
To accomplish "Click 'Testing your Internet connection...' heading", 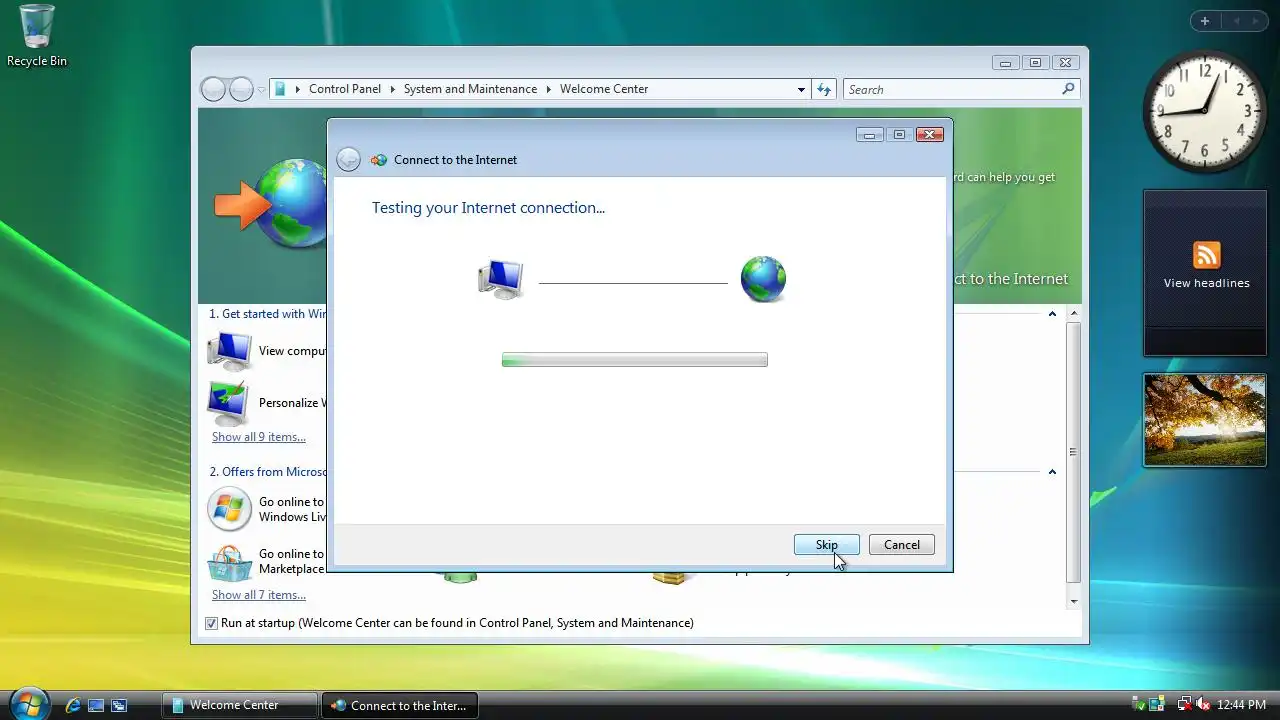I will [488, 208].
